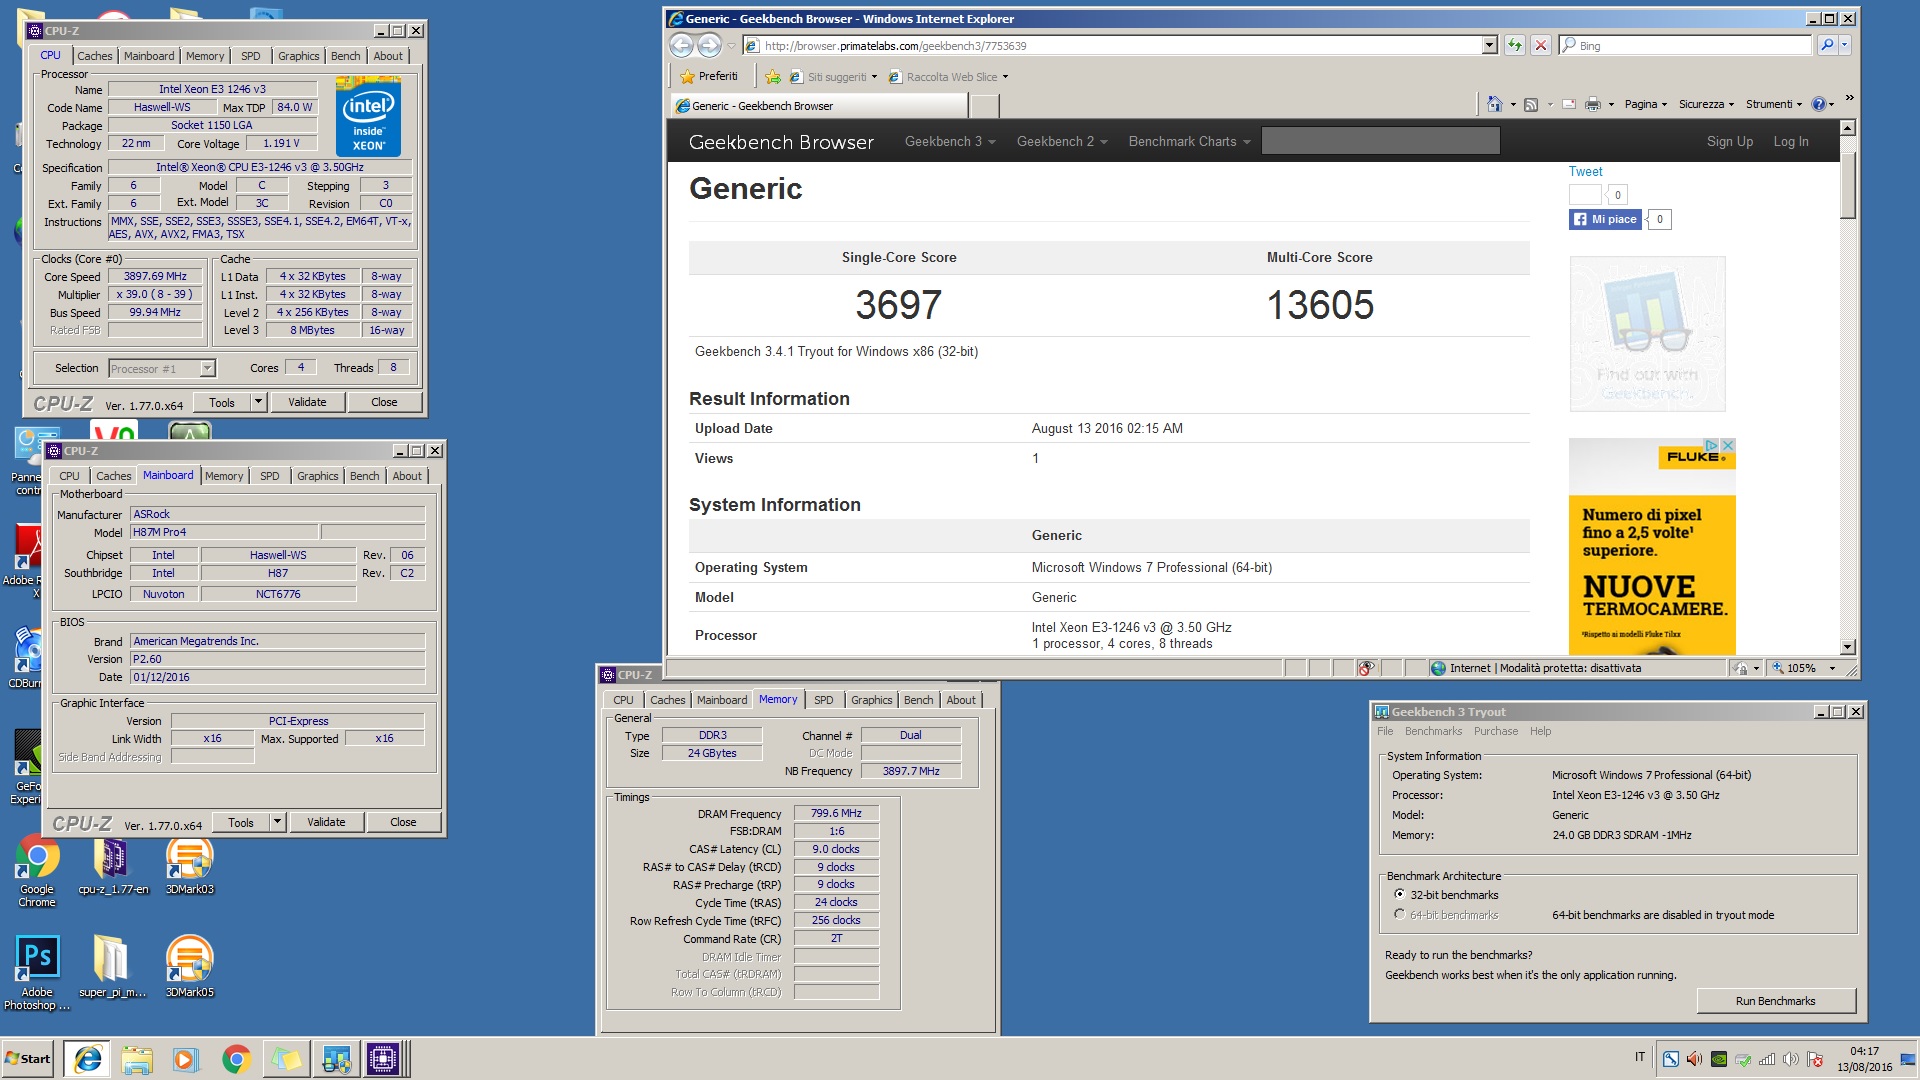Add page to favorites bar icon
This screenshot has width=1920, height=1080.
pos(772,77)
